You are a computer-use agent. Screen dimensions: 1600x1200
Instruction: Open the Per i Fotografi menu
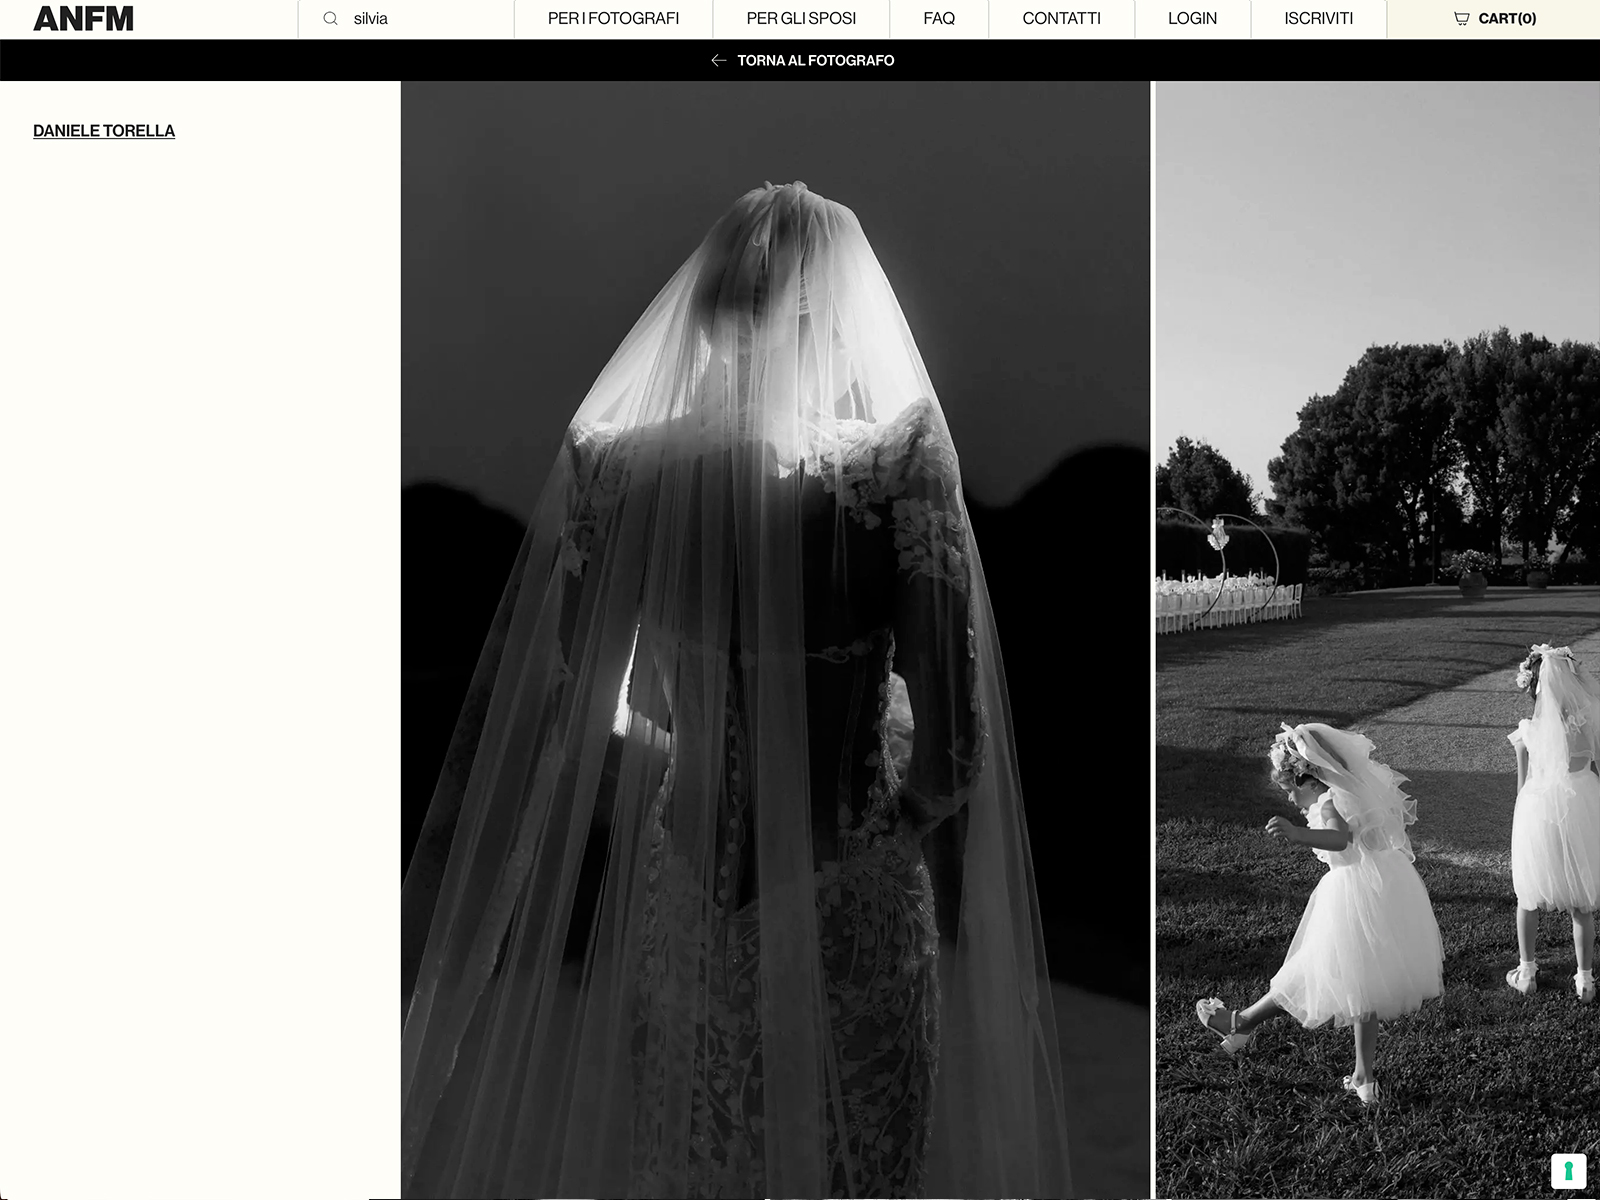point(613,19)
